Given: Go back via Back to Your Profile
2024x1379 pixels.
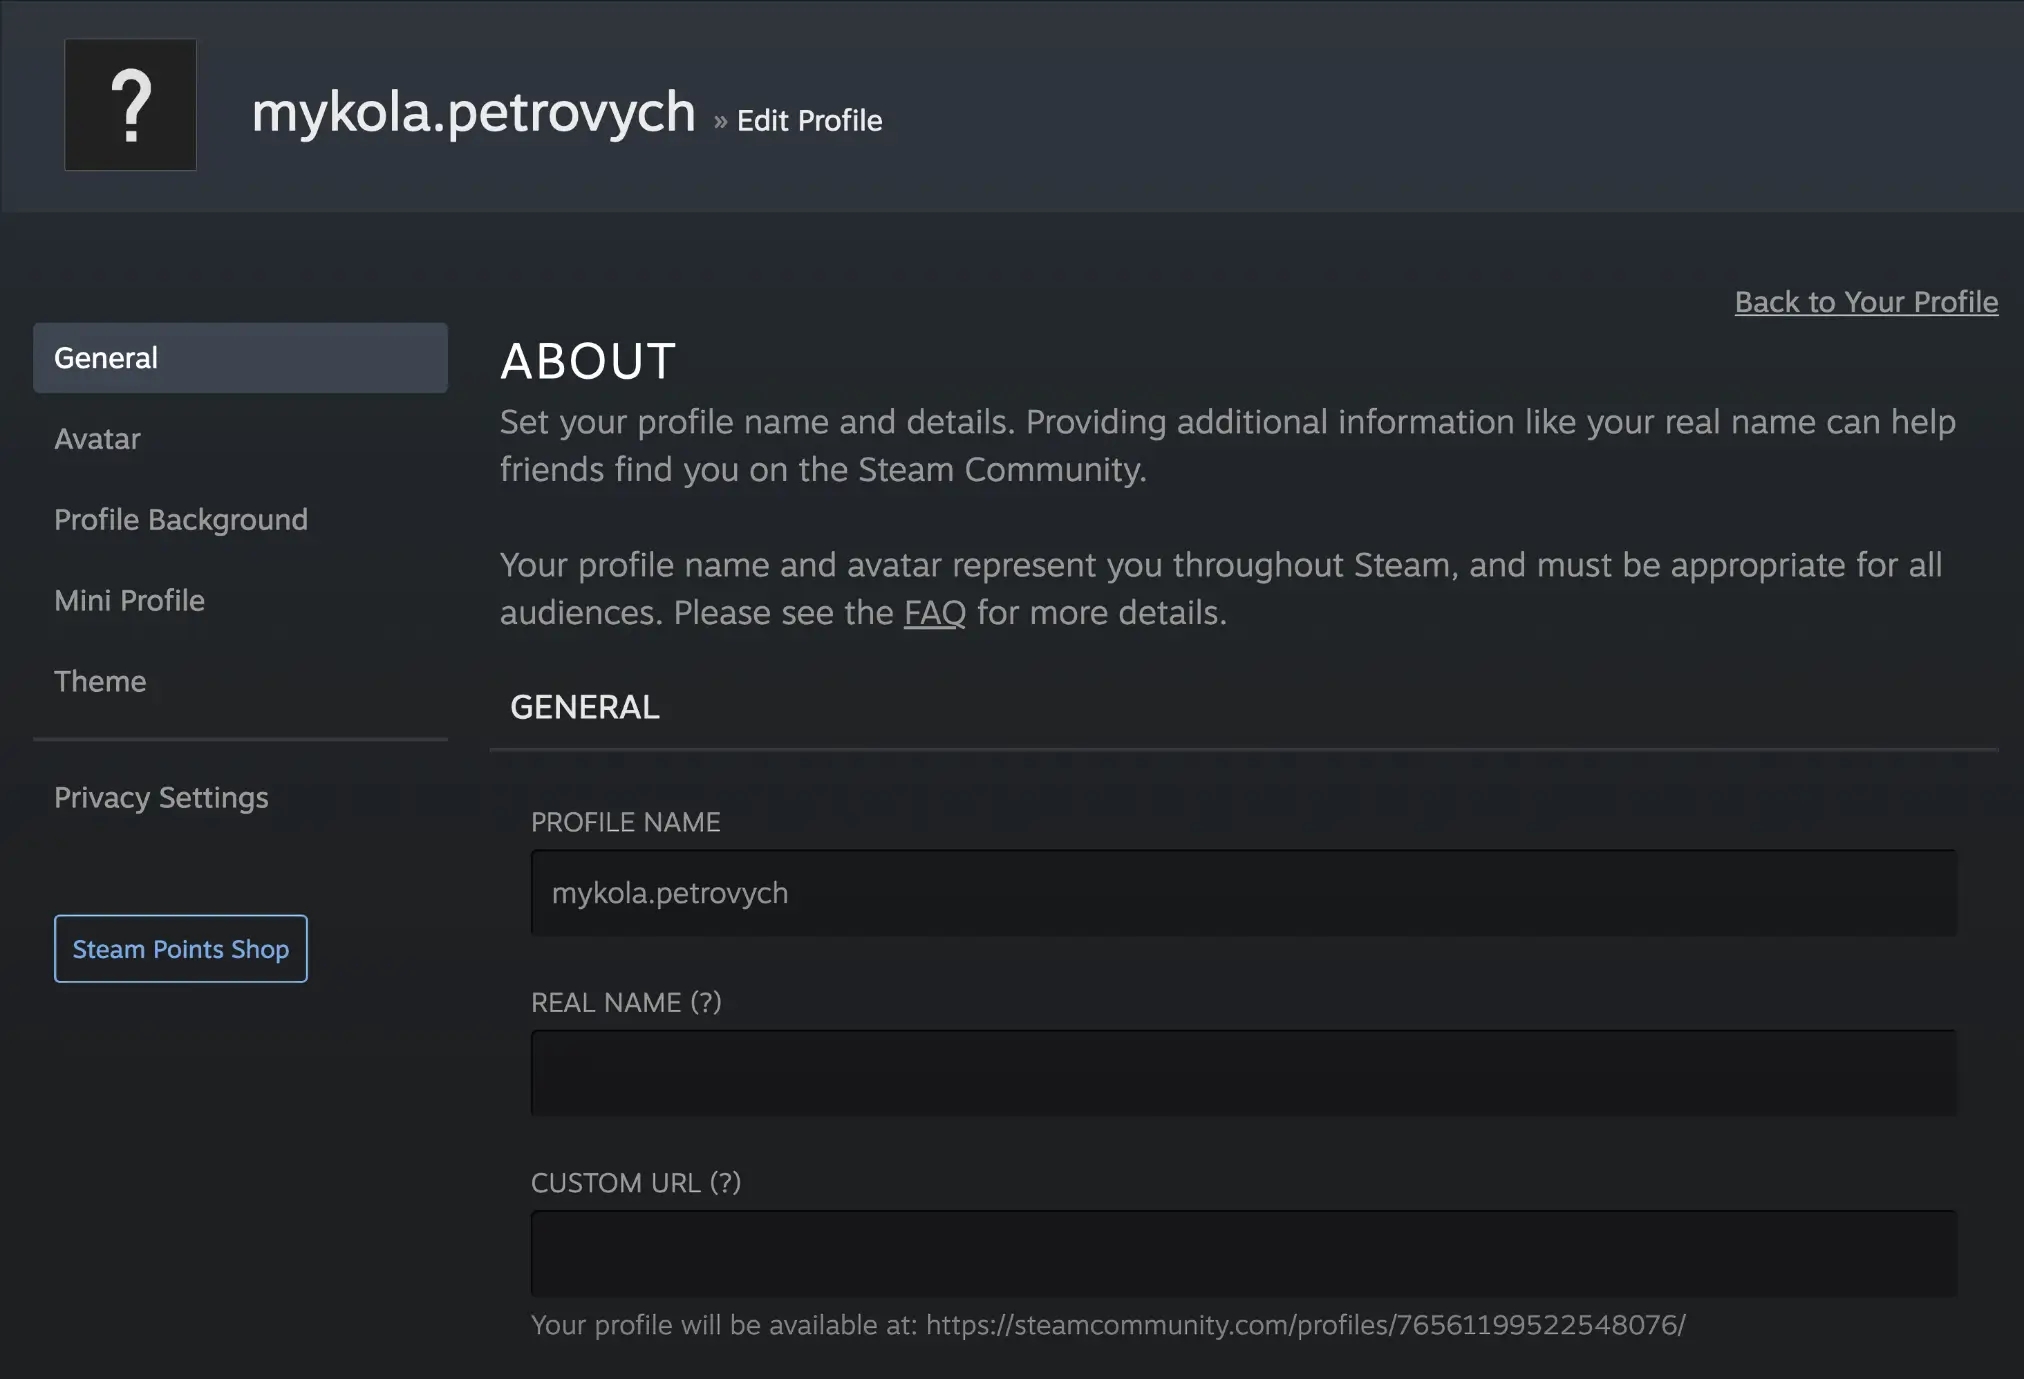Looking at the screenshot, I should click(x=1865, y=302).
